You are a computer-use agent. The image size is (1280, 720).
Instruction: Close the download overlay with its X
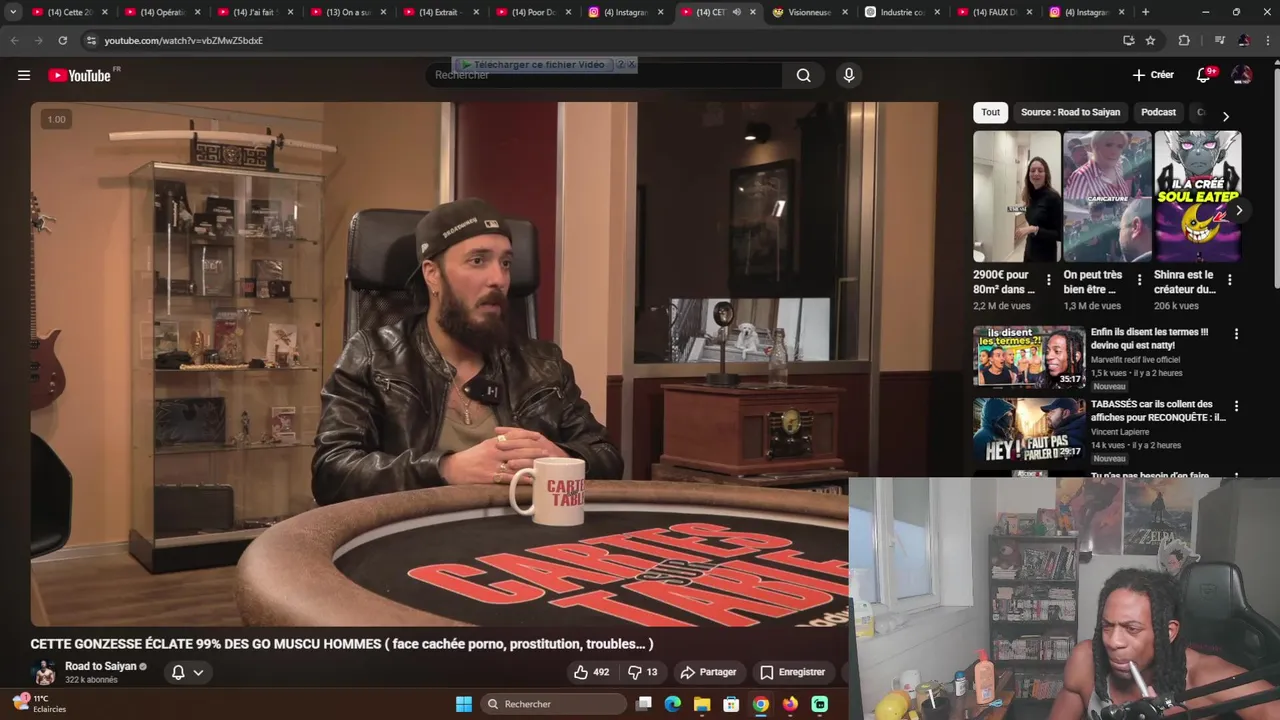pyautogui.click(x=631, y=64)
